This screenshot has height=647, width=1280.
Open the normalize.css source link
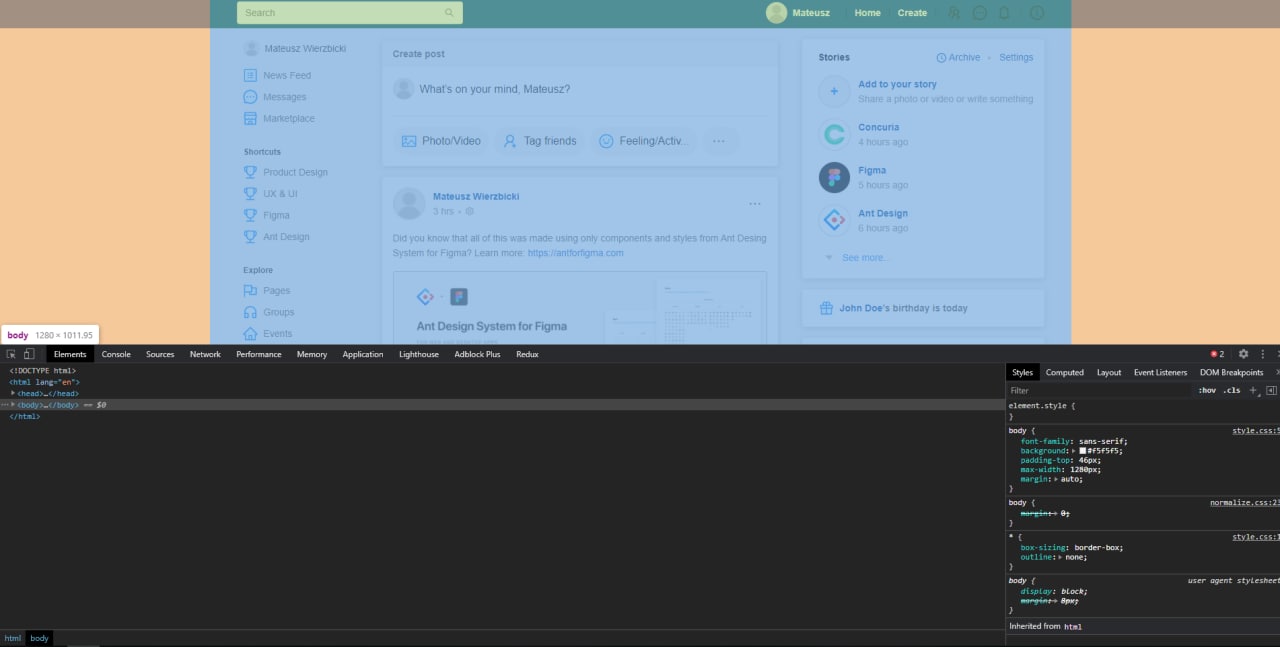pos(1244,502)
